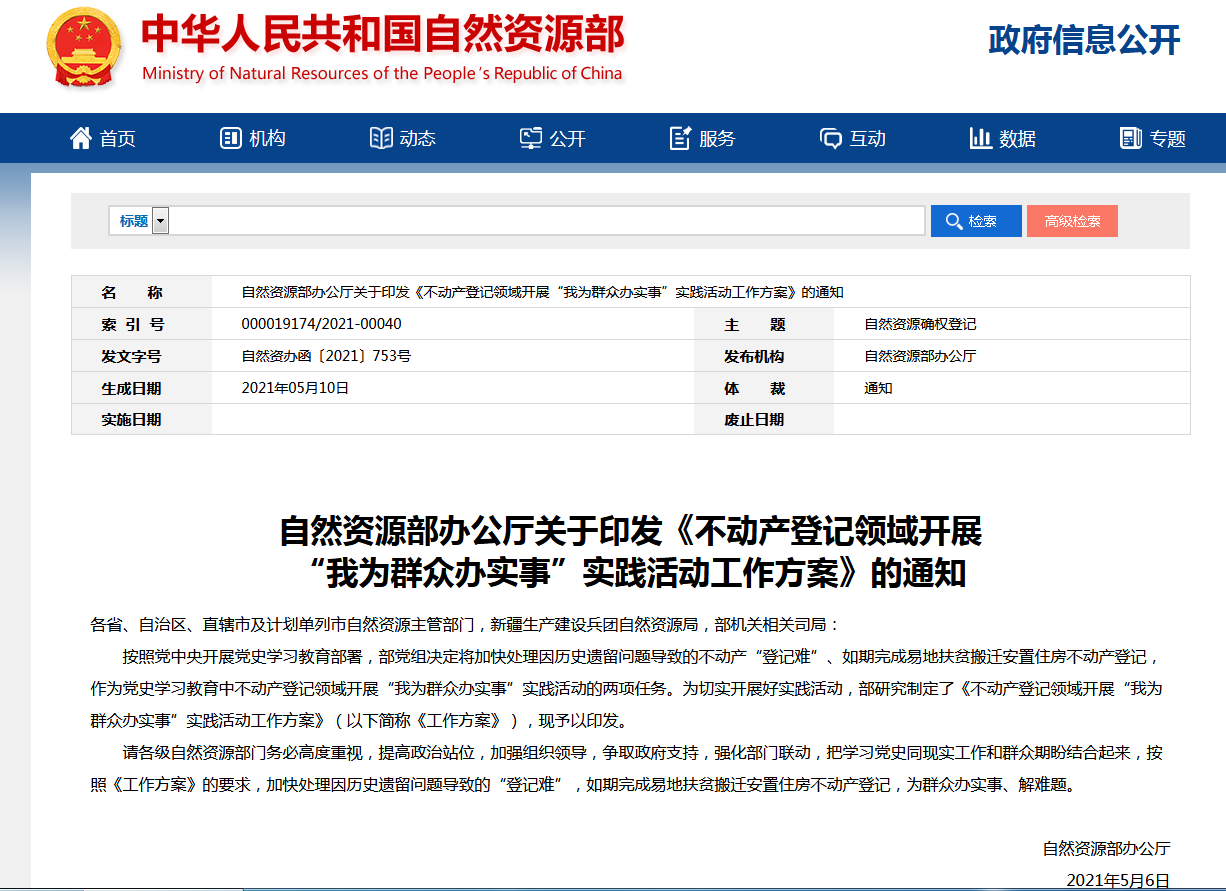Open the 数据 menu item
The width and height of the screenshot is (1226, 891).
tap(1018, 139)
